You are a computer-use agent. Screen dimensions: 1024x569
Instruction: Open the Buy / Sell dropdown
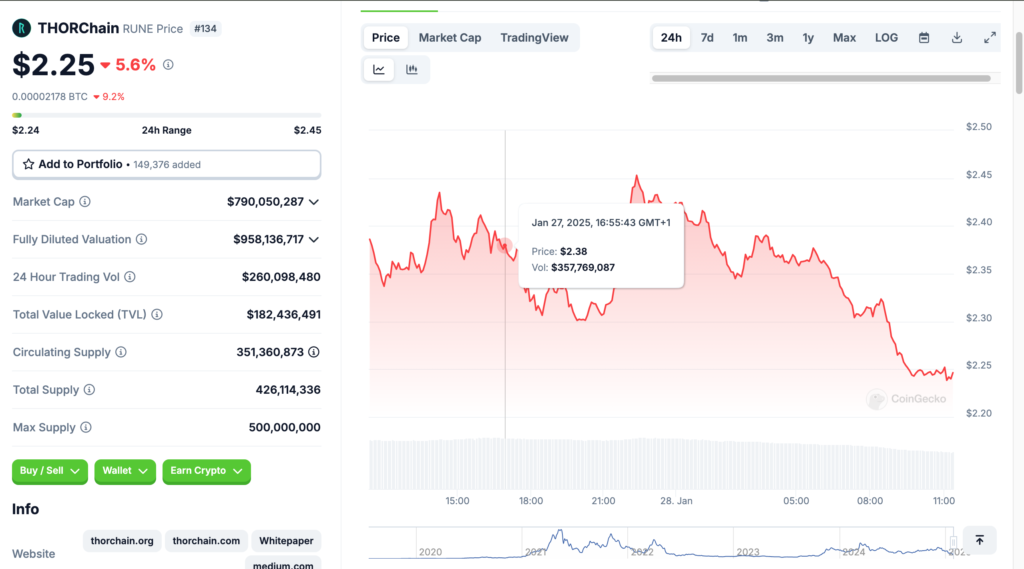[50, 471]
